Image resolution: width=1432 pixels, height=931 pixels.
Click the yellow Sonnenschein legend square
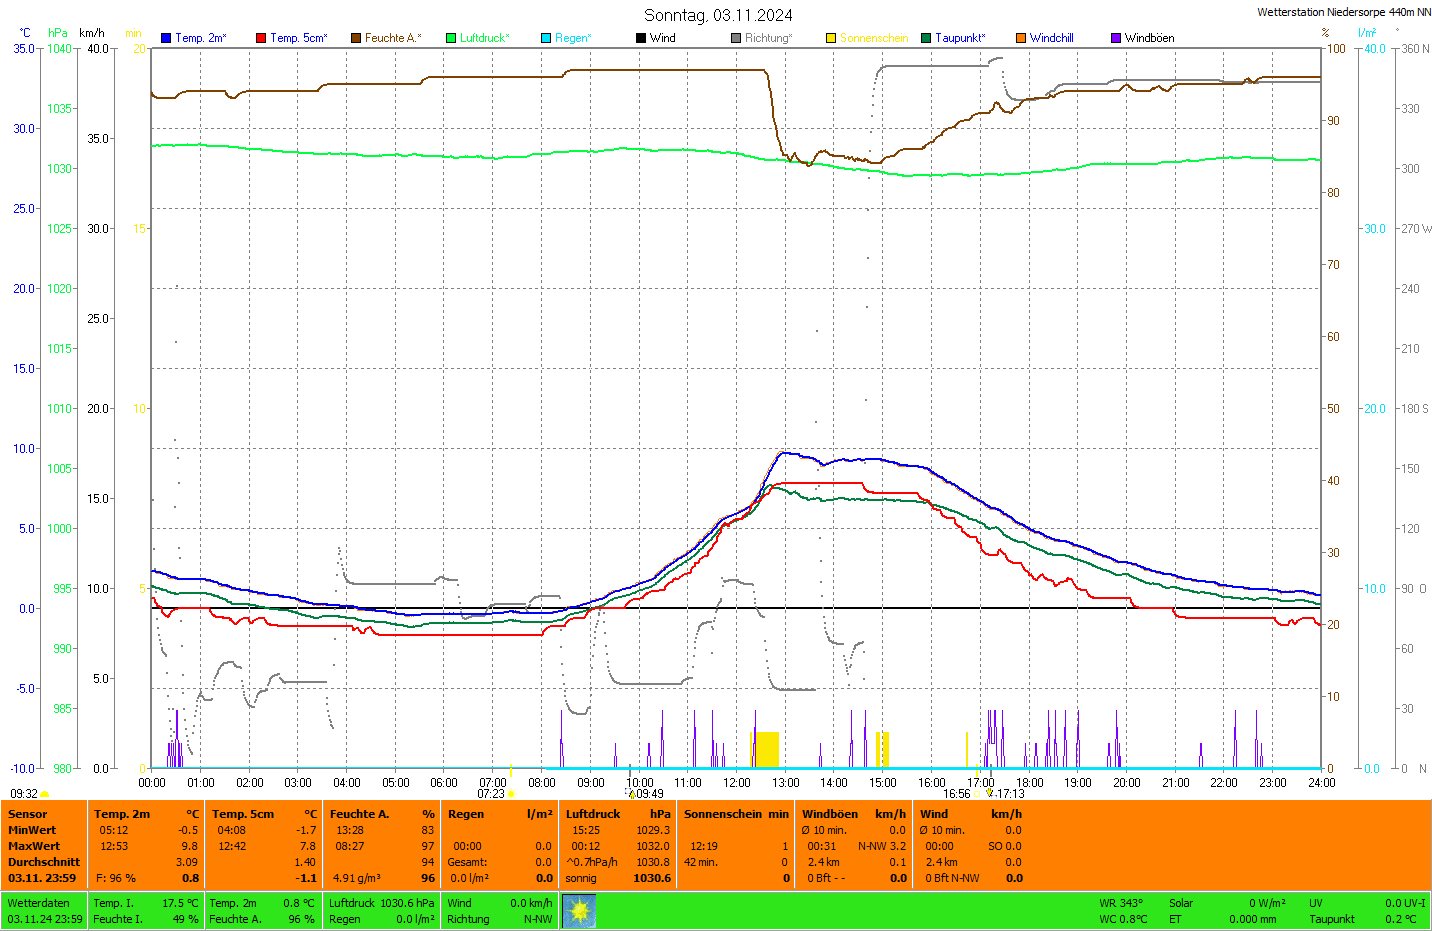[x=831, y=38]
